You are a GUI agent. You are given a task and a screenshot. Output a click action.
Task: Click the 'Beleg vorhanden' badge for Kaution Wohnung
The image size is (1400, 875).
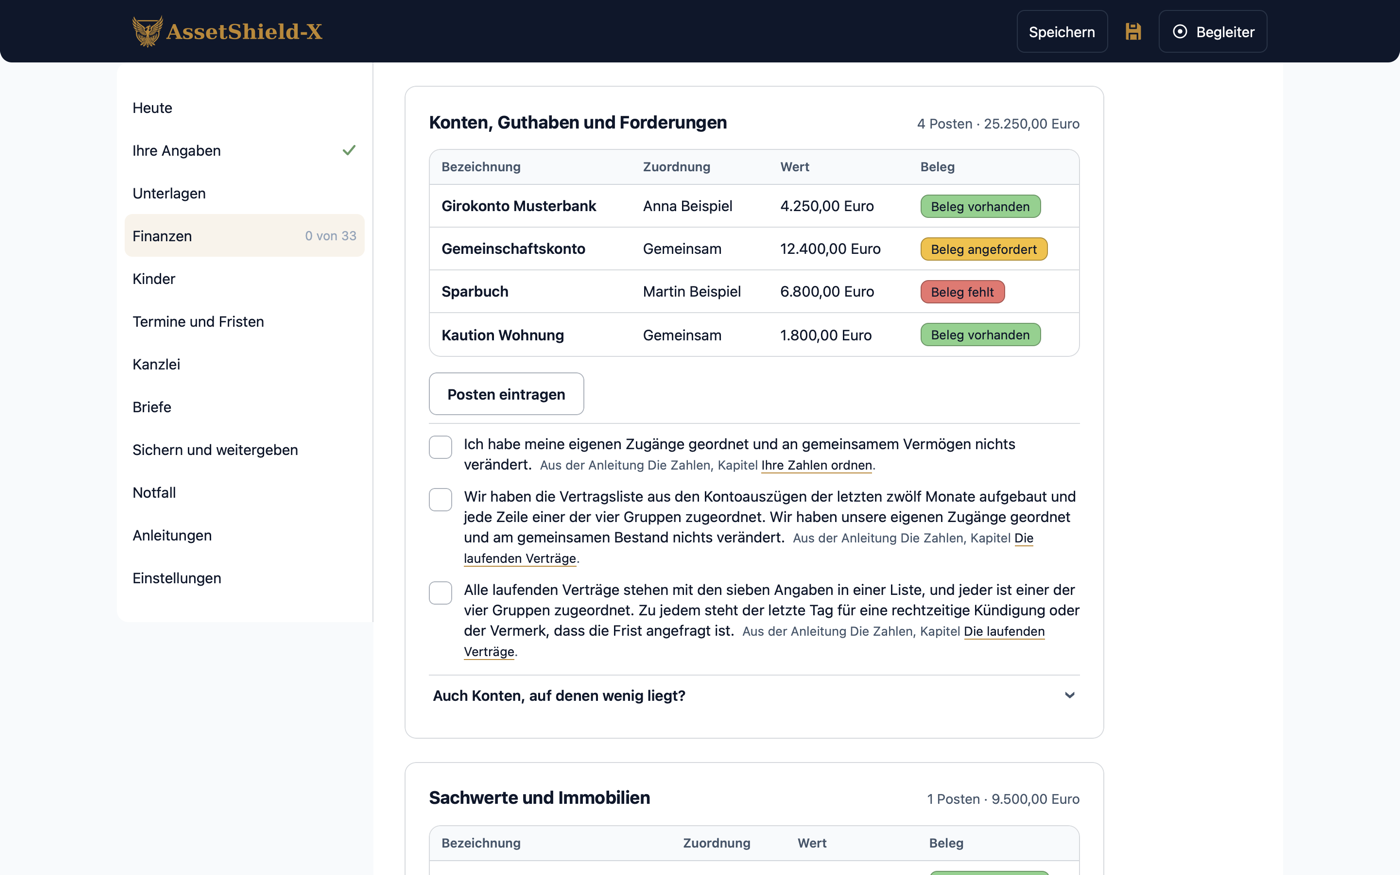point(980,335)
